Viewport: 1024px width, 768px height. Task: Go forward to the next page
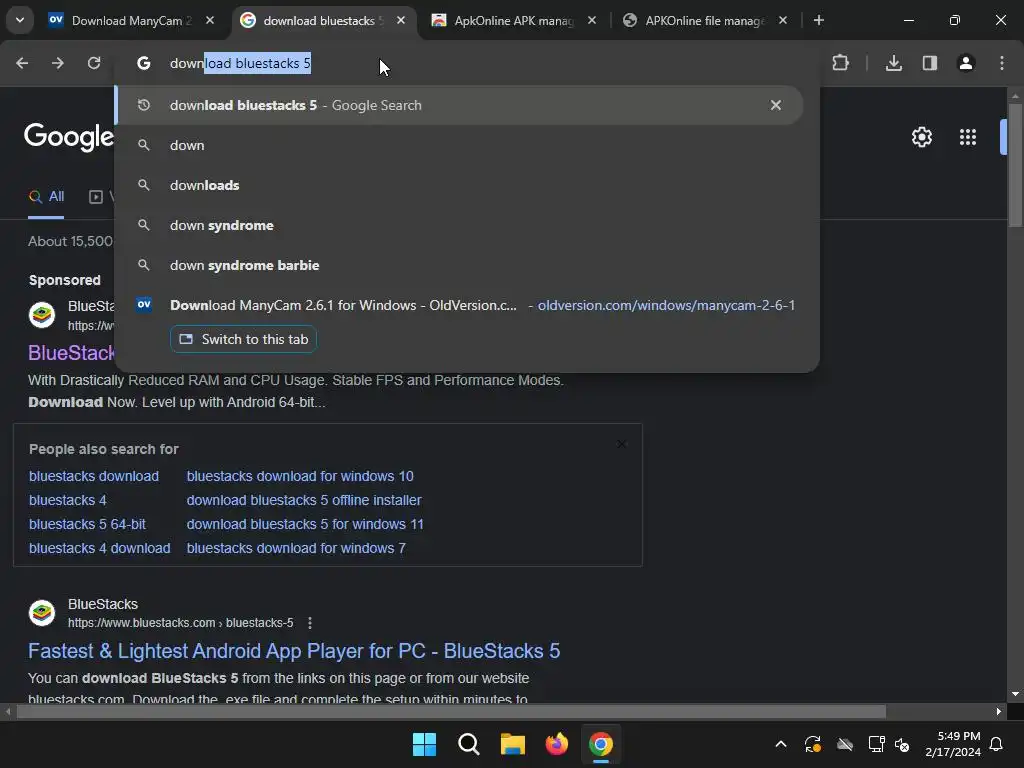tap(58, 63)
